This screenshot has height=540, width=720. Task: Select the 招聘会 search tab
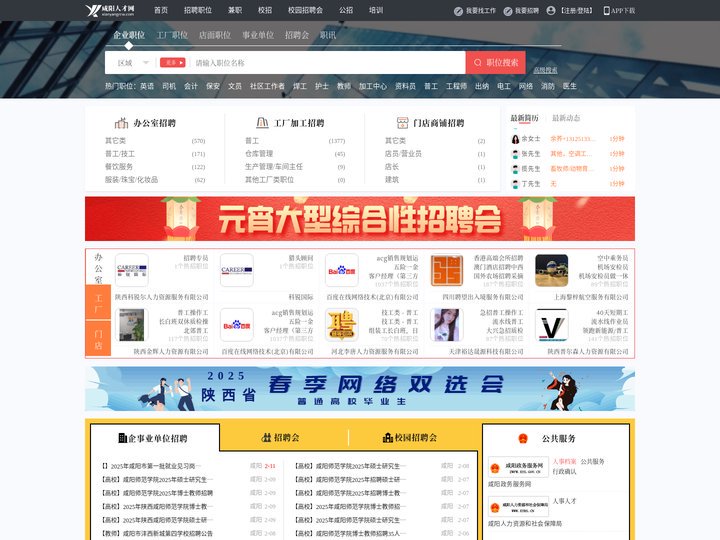(x=297, y=35)
